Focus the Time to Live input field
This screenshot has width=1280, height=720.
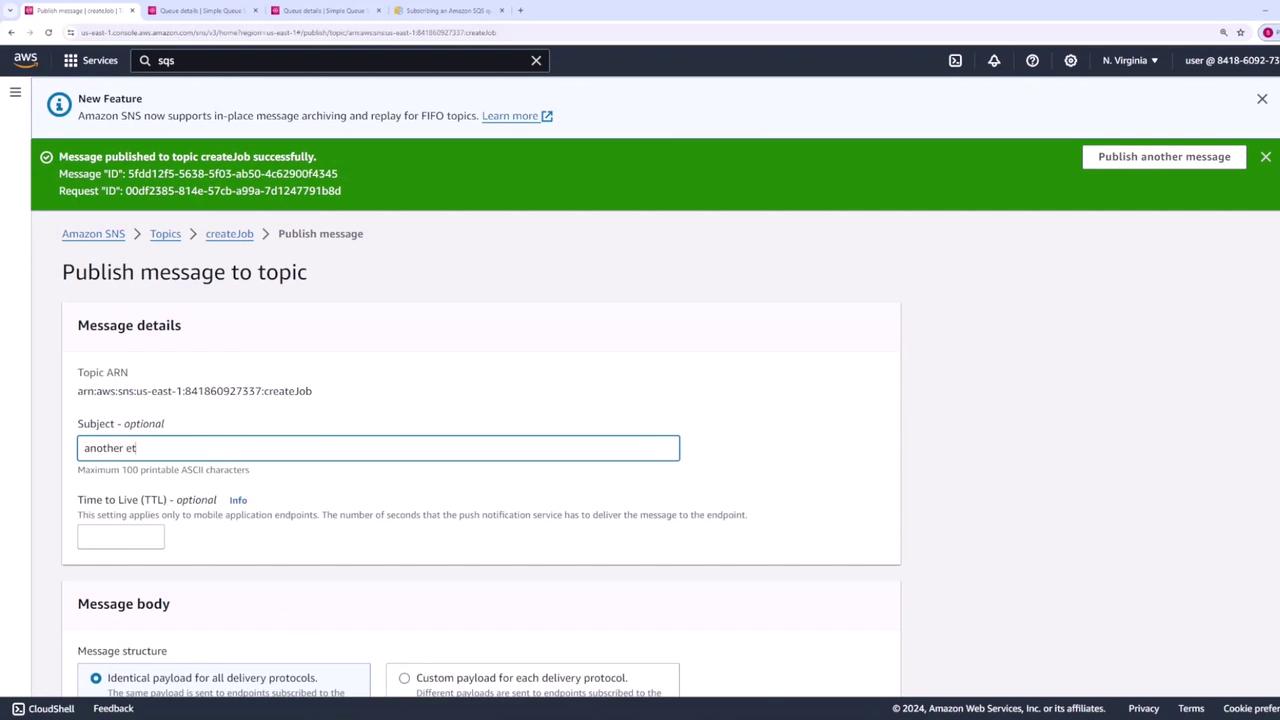click(121, 537)
